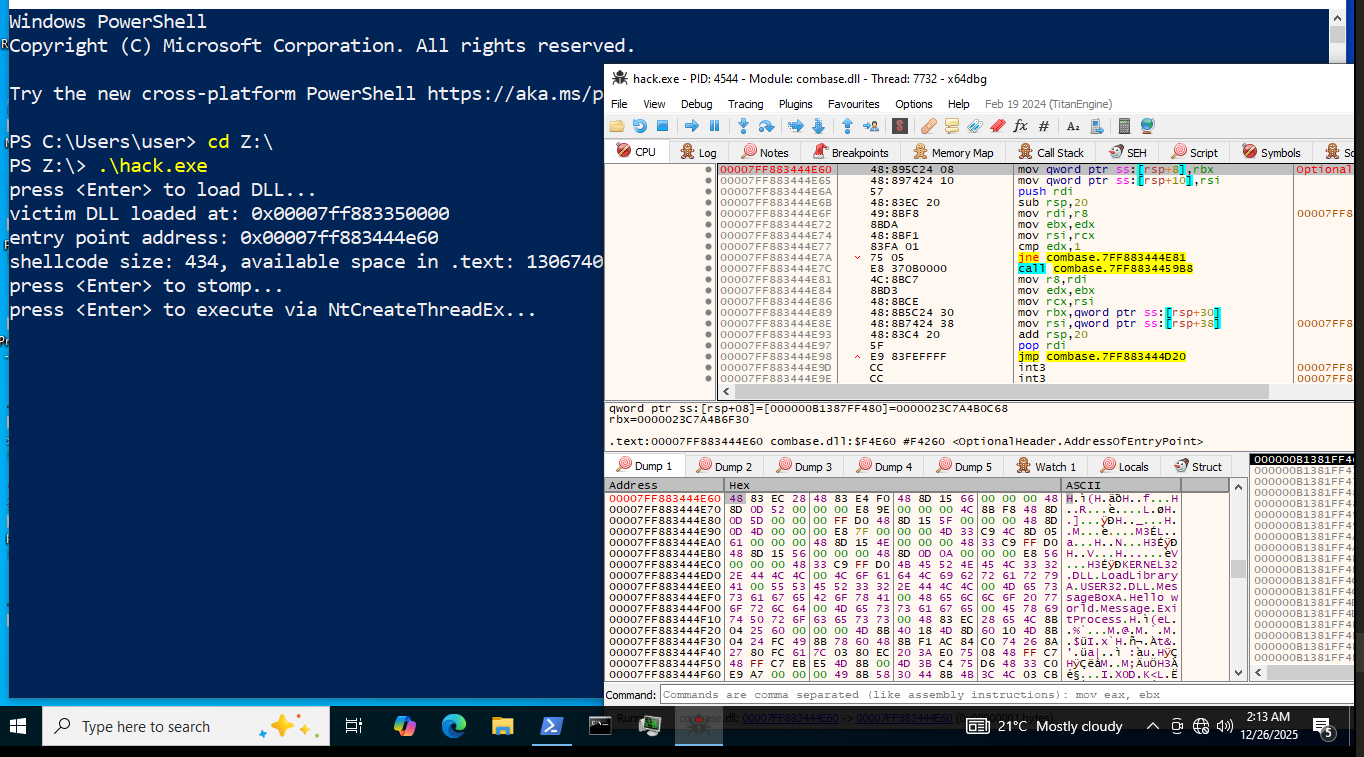Switch to the Memory Map tab
Image resolution: width=1364 pixels, height=757 pixels.
click(952, 152)
